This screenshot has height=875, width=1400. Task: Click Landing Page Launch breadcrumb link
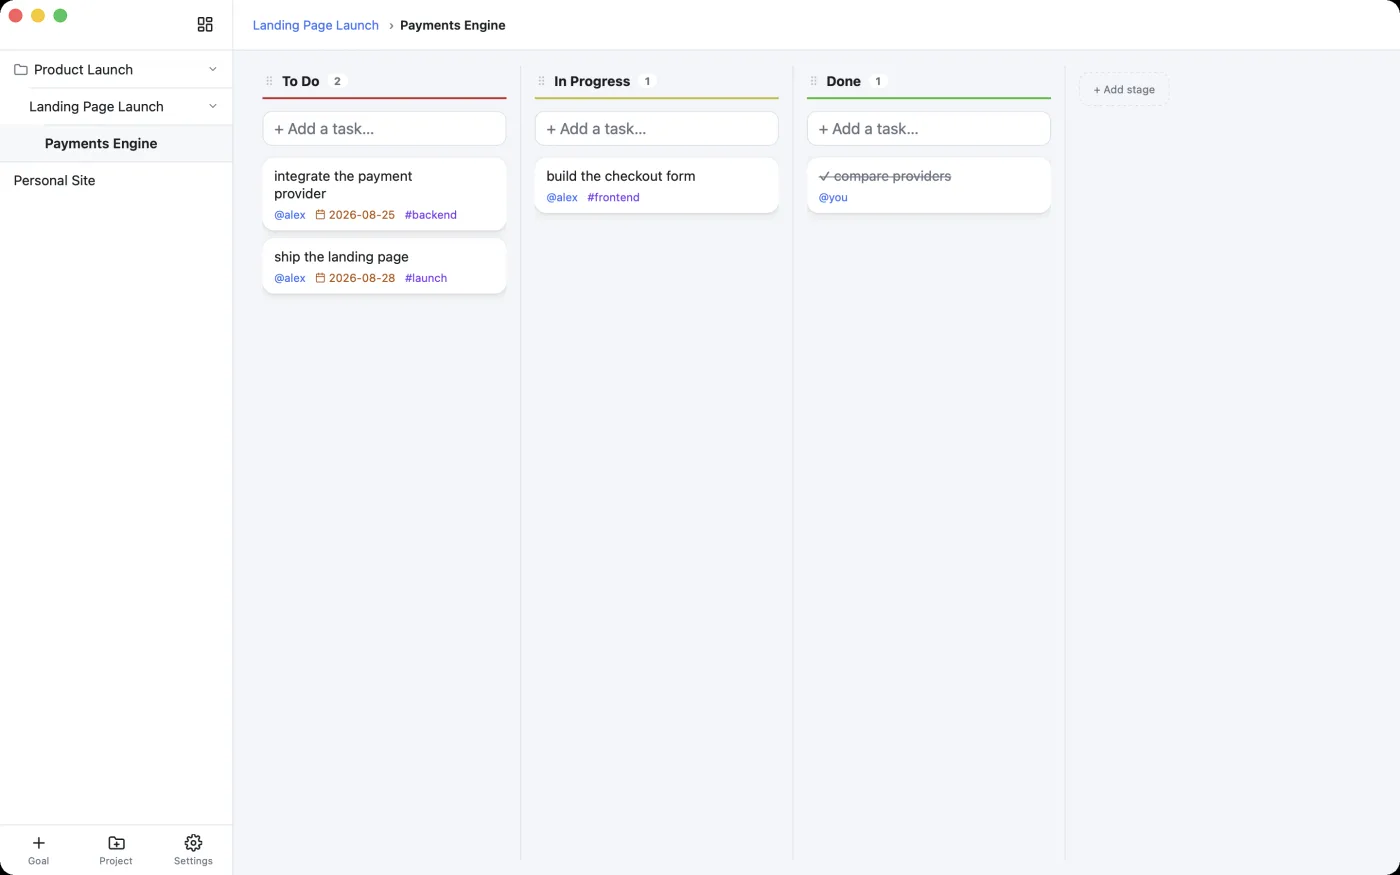pos(316,26)
